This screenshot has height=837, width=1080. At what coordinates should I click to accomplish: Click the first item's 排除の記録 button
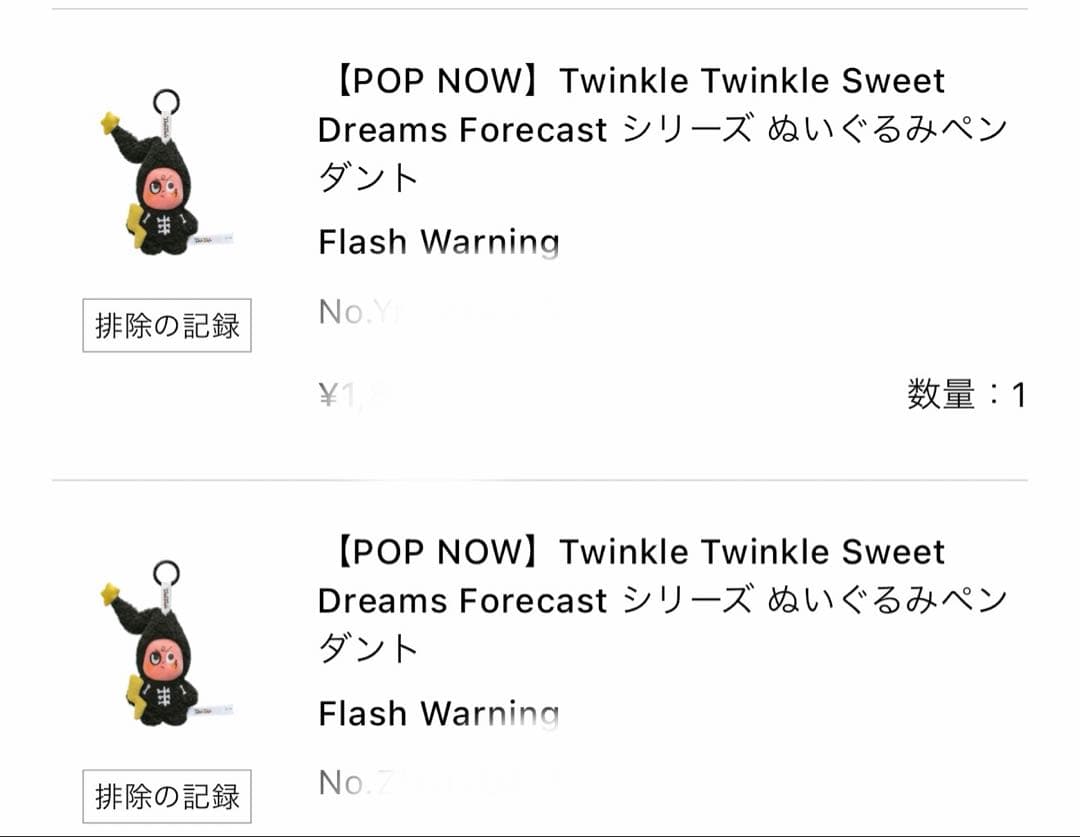click(167, 325)
